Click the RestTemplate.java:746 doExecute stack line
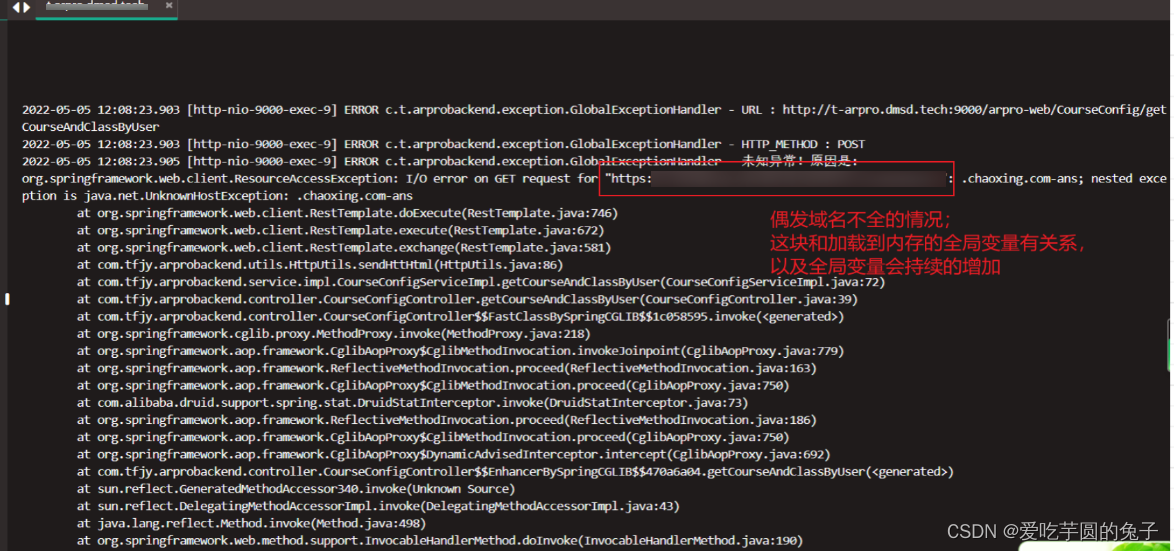Viewport: 1174px width, 551px height. click(x=347, y=213)
